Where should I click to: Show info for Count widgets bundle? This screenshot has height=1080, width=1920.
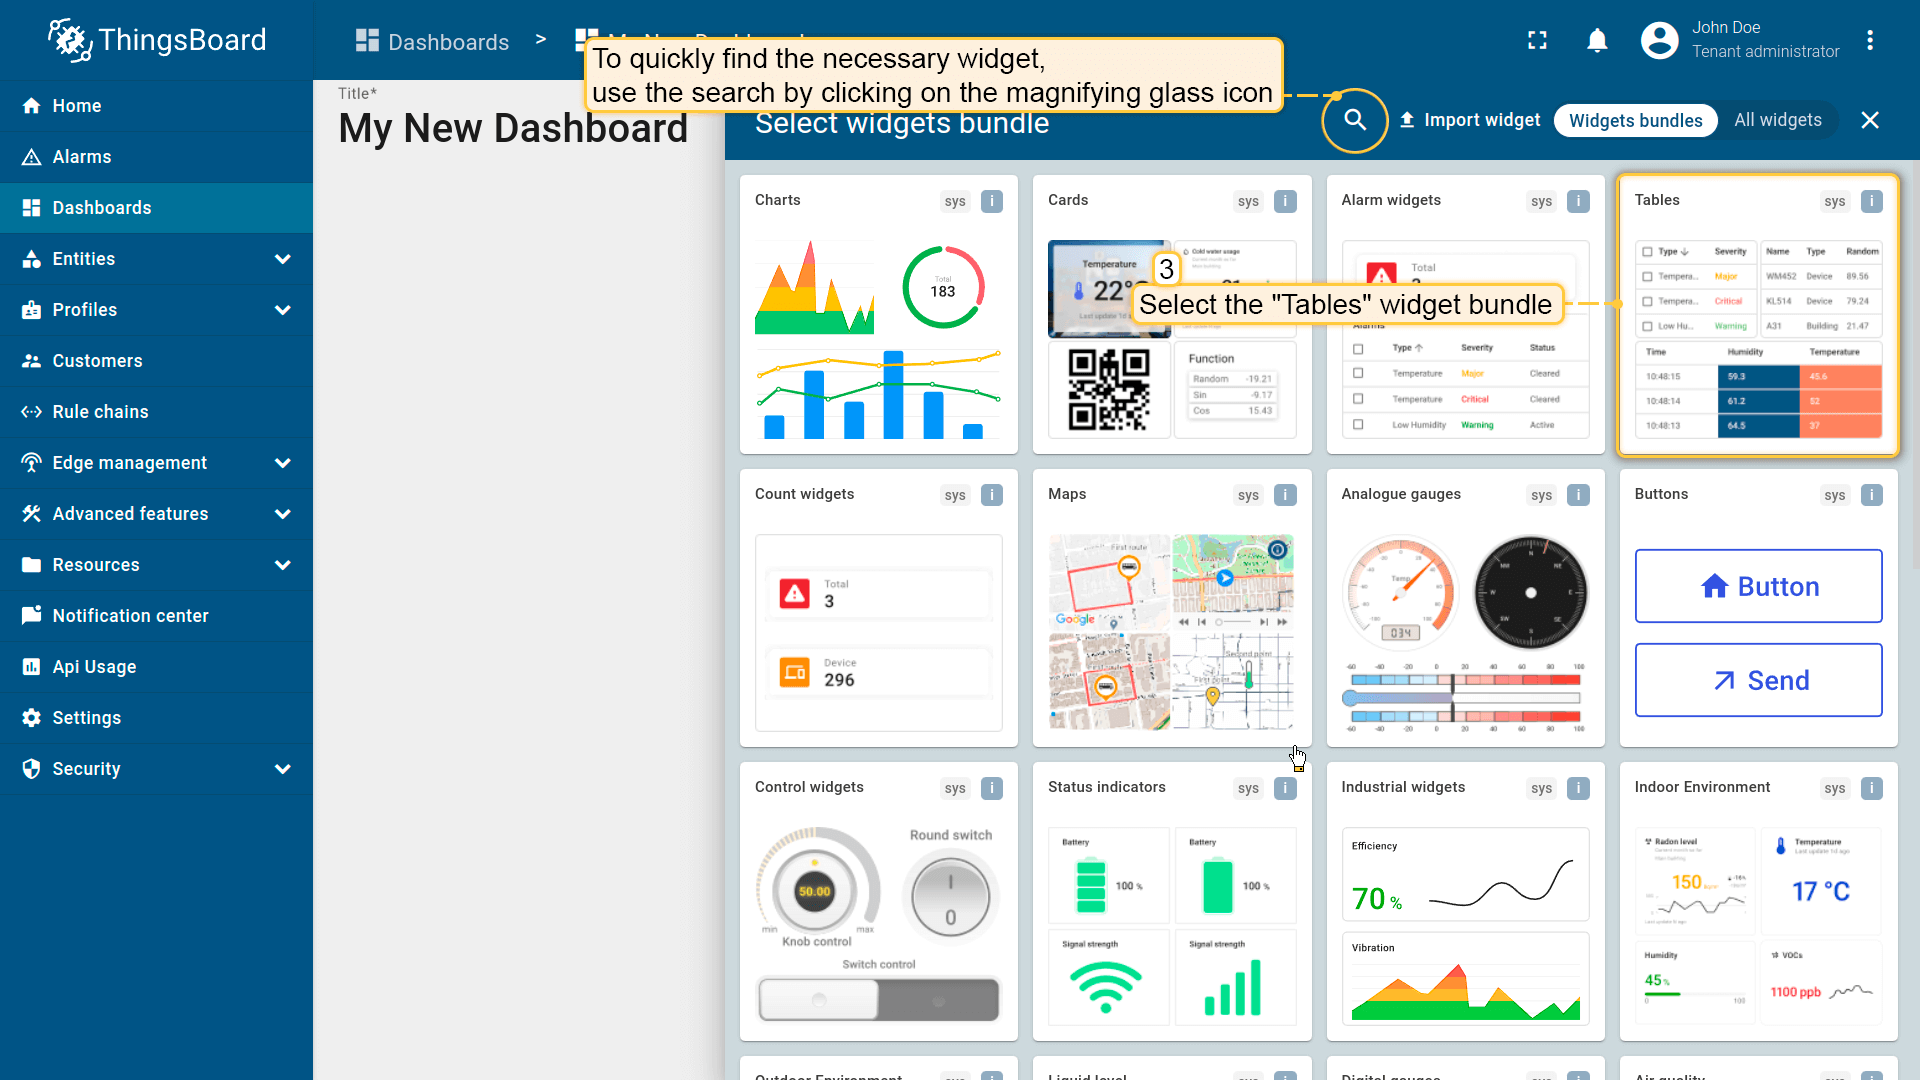[992, 495]
